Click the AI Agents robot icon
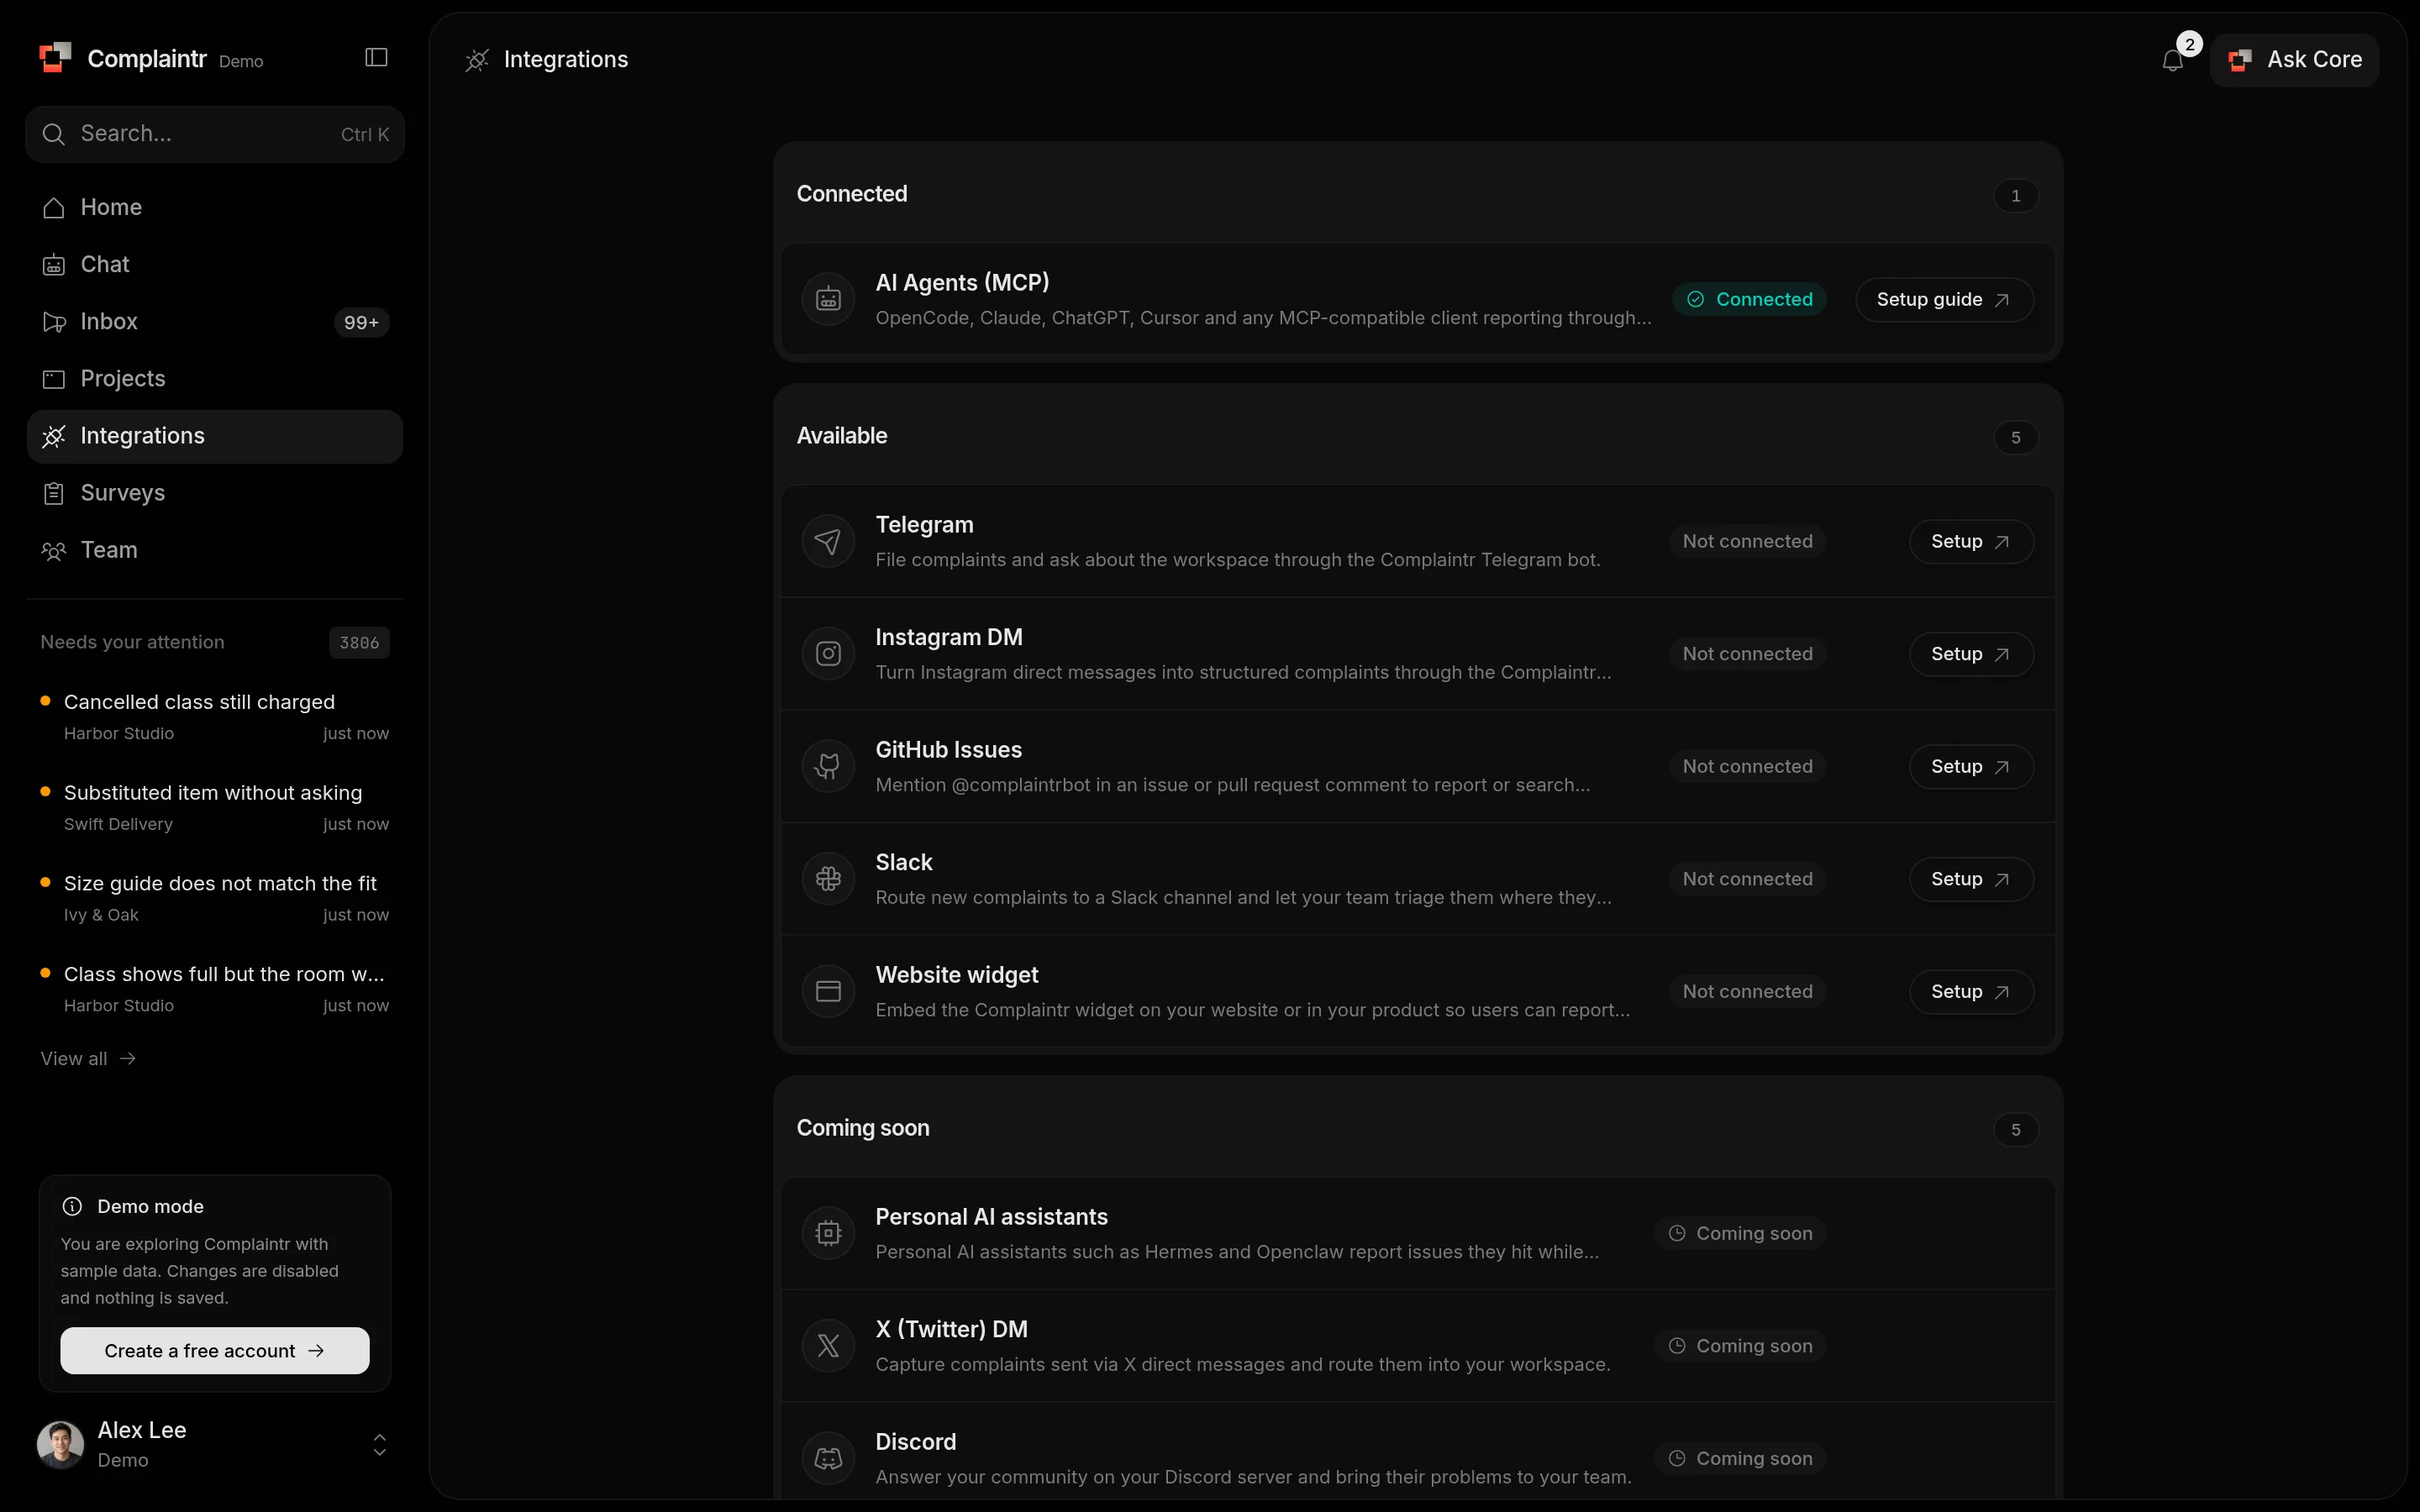 coord(828,299)
